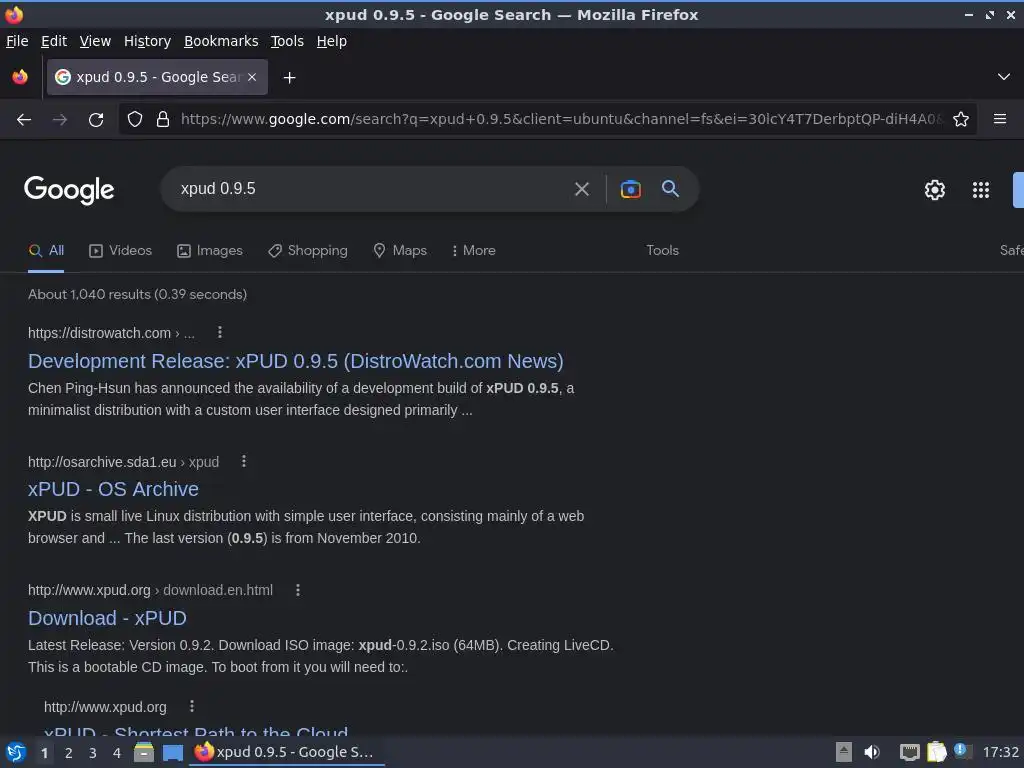Screen dimensions: 1024x768
Task: Open the Help menu
Action: (x=332, y=41)
